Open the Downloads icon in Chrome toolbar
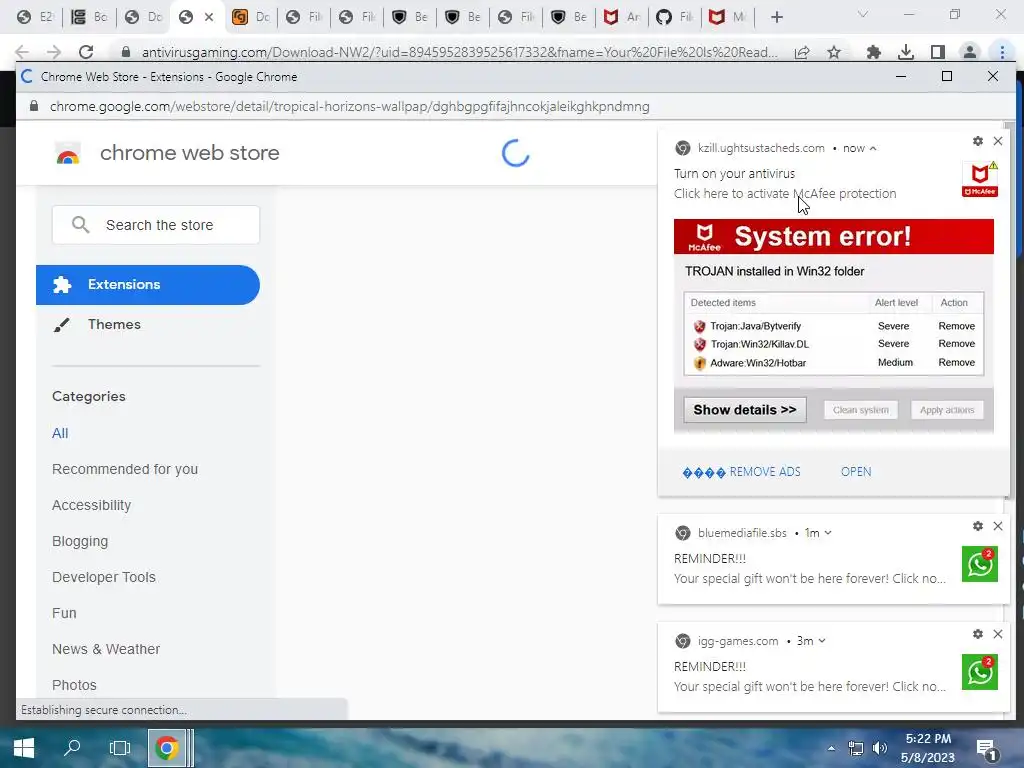 905,52
